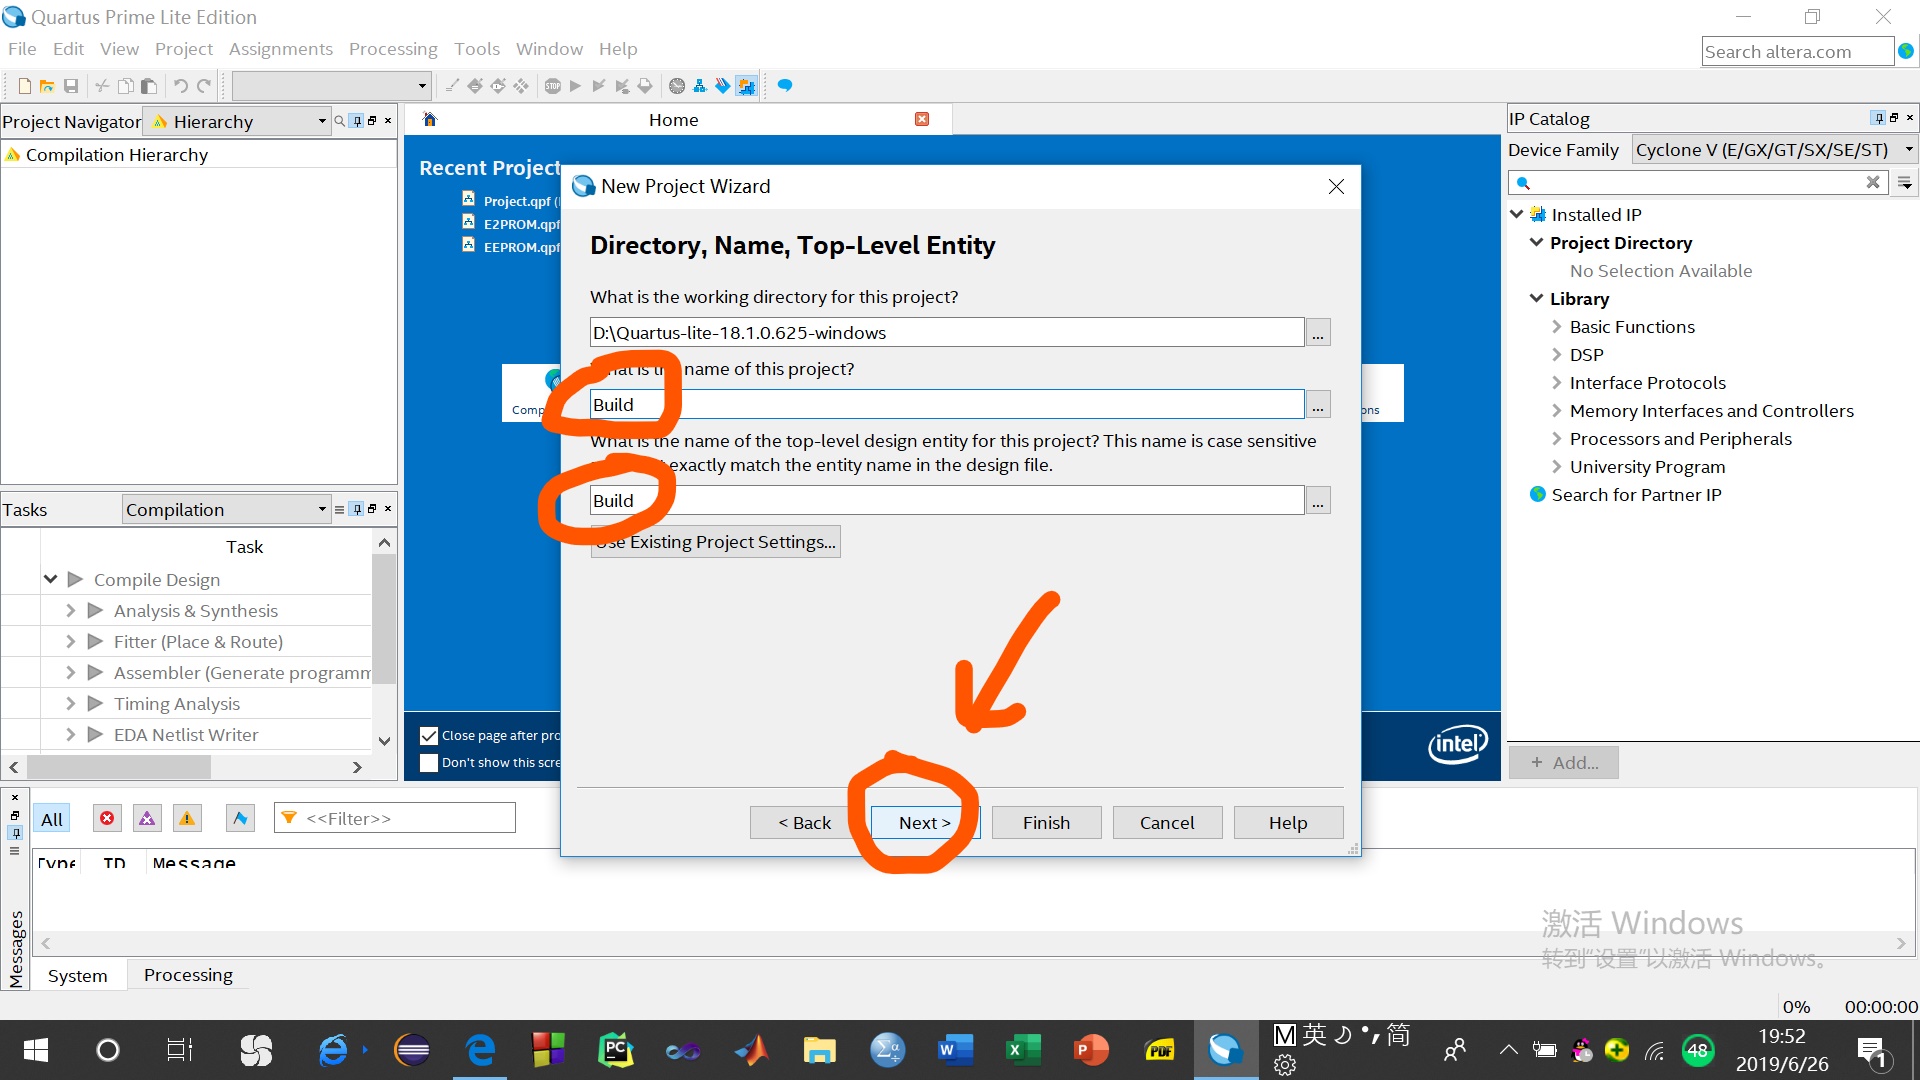
Task: Click the Open file toolbar icon
Action: (x=46, y=86)
